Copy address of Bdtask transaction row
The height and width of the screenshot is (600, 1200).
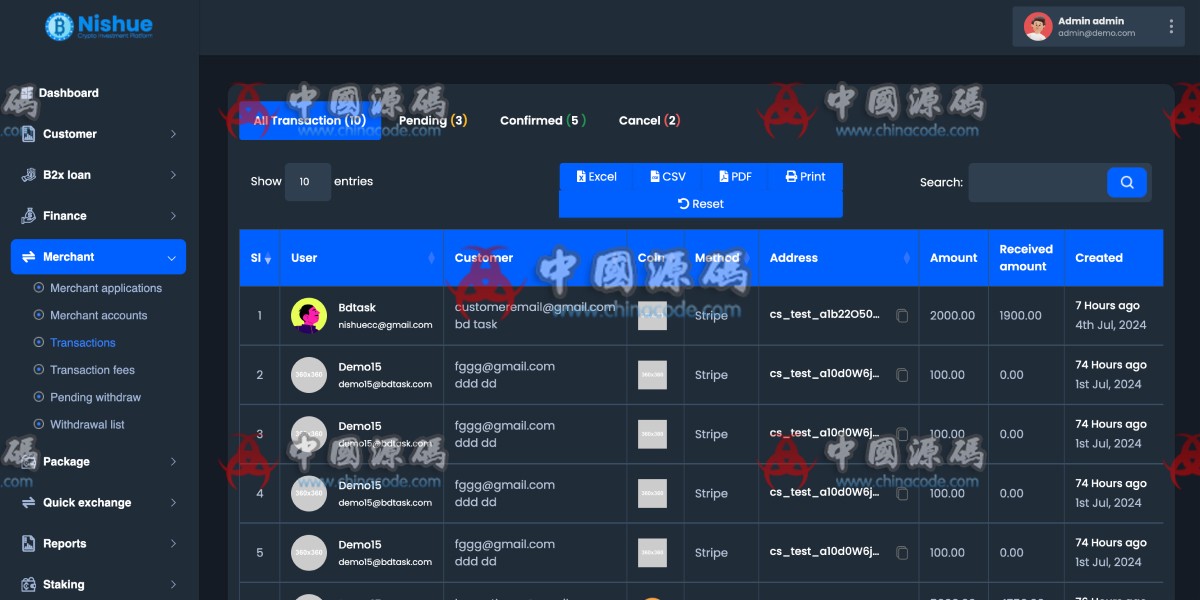coord(902,316)
